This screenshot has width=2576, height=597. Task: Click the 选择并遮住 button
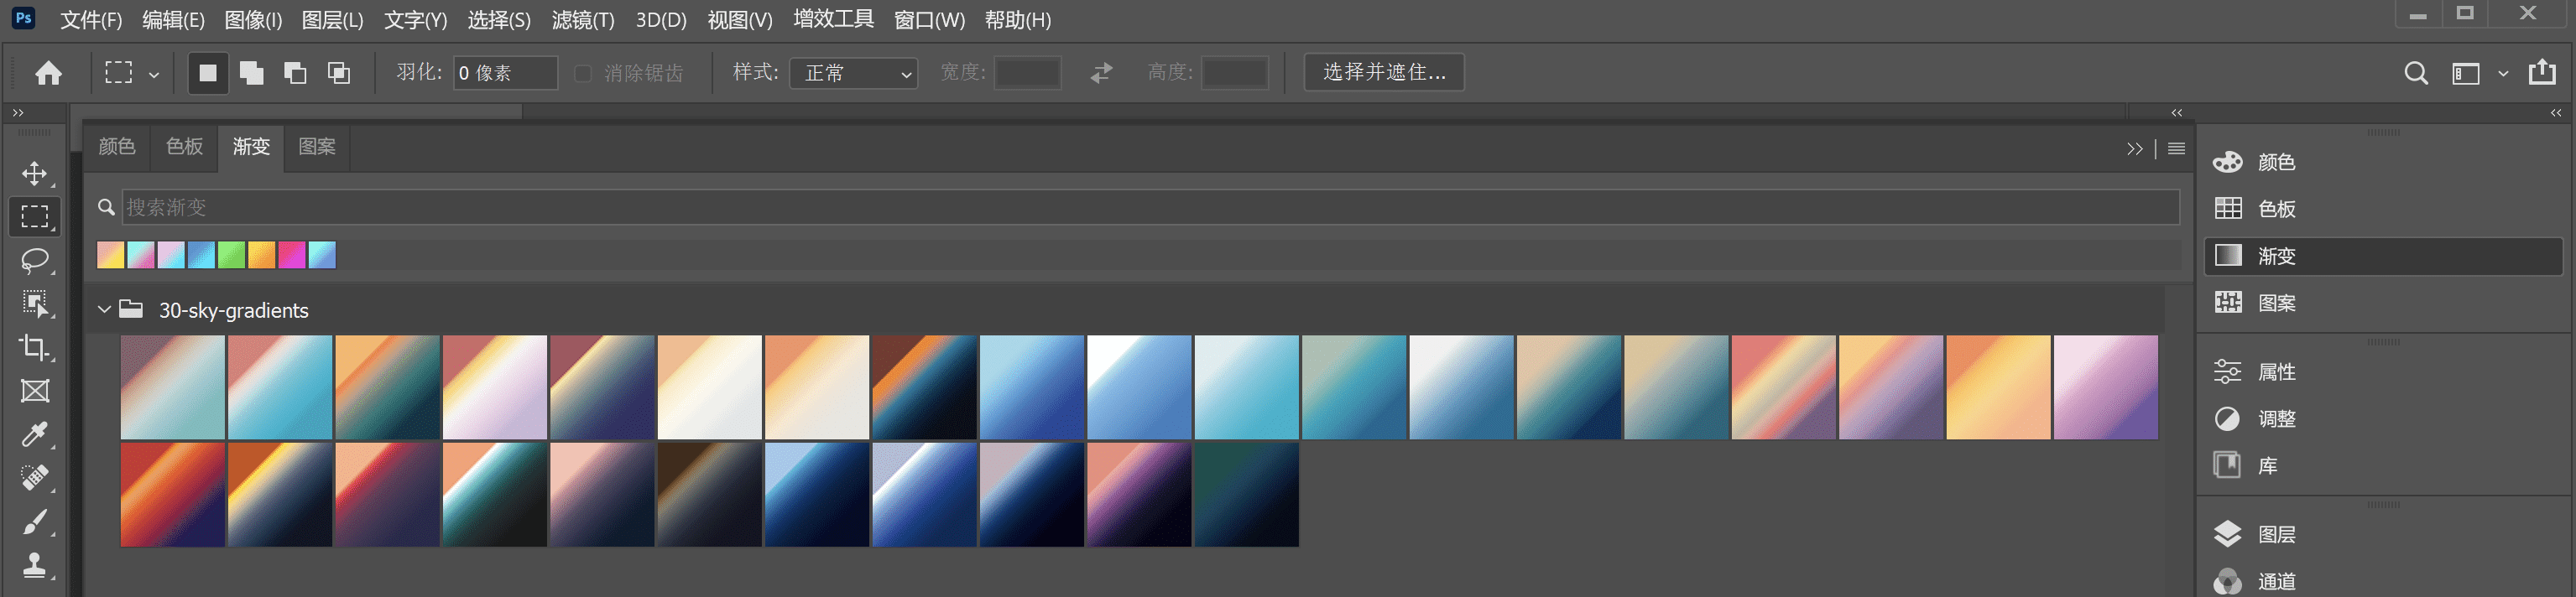[1383, 72]
